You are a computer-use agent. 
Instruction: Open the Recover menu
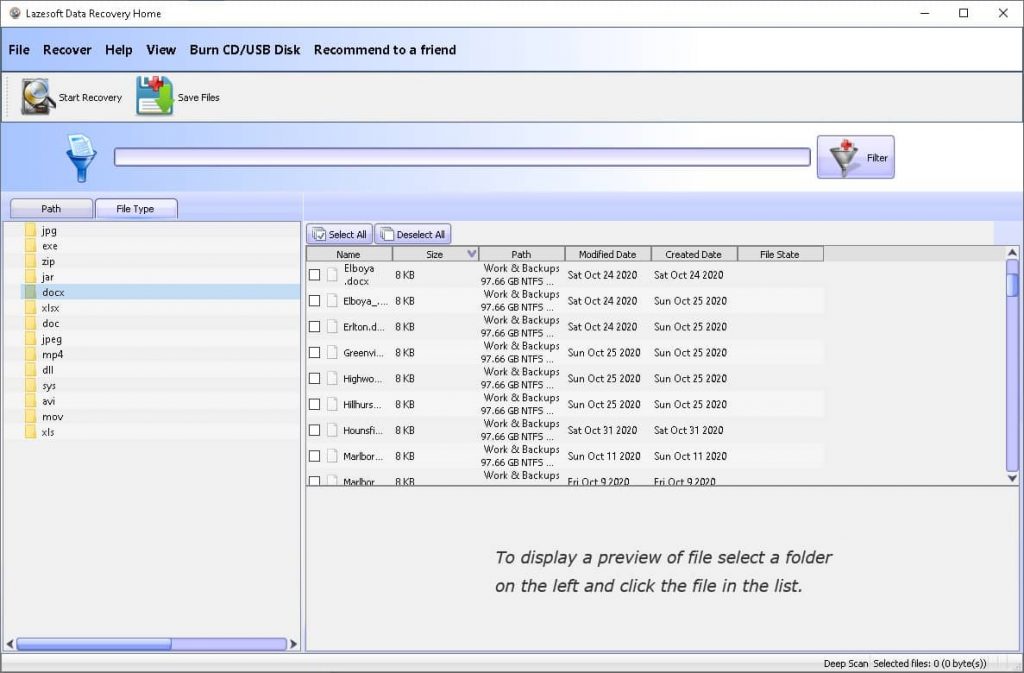point(66,49)
